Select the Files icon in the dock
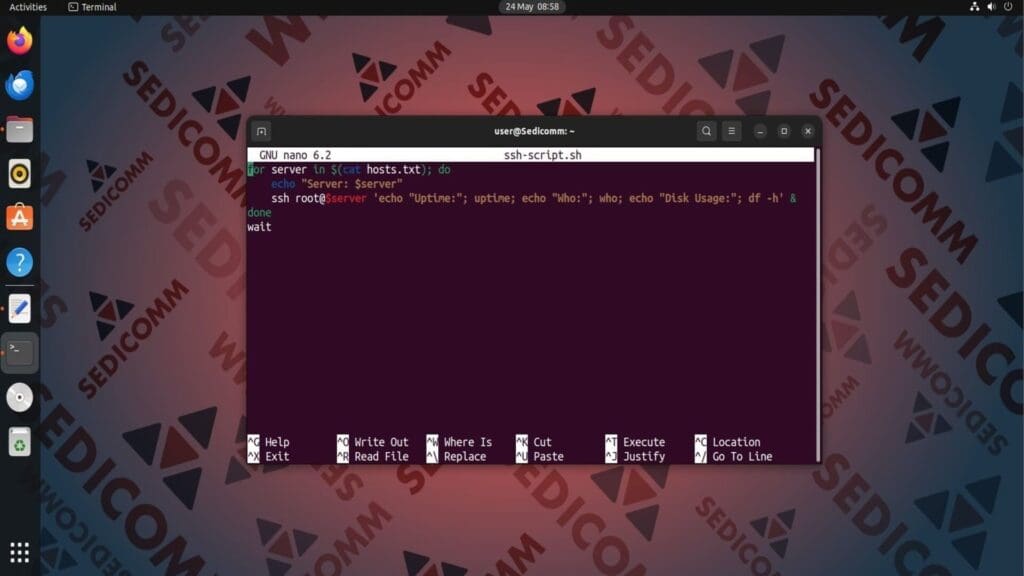The image size is (1024, 576). (x=19, y=128)
